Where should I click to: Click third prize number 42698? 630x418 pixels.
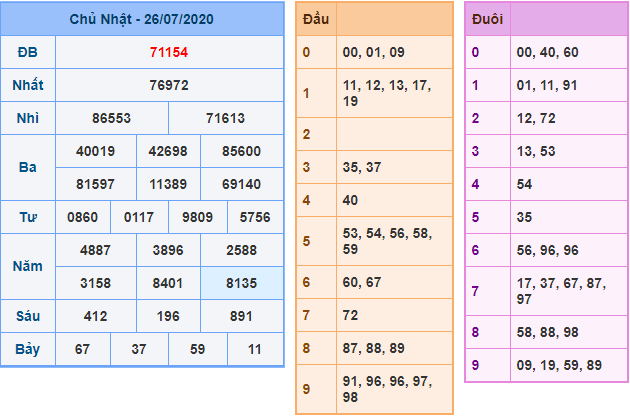coord(168,151)
